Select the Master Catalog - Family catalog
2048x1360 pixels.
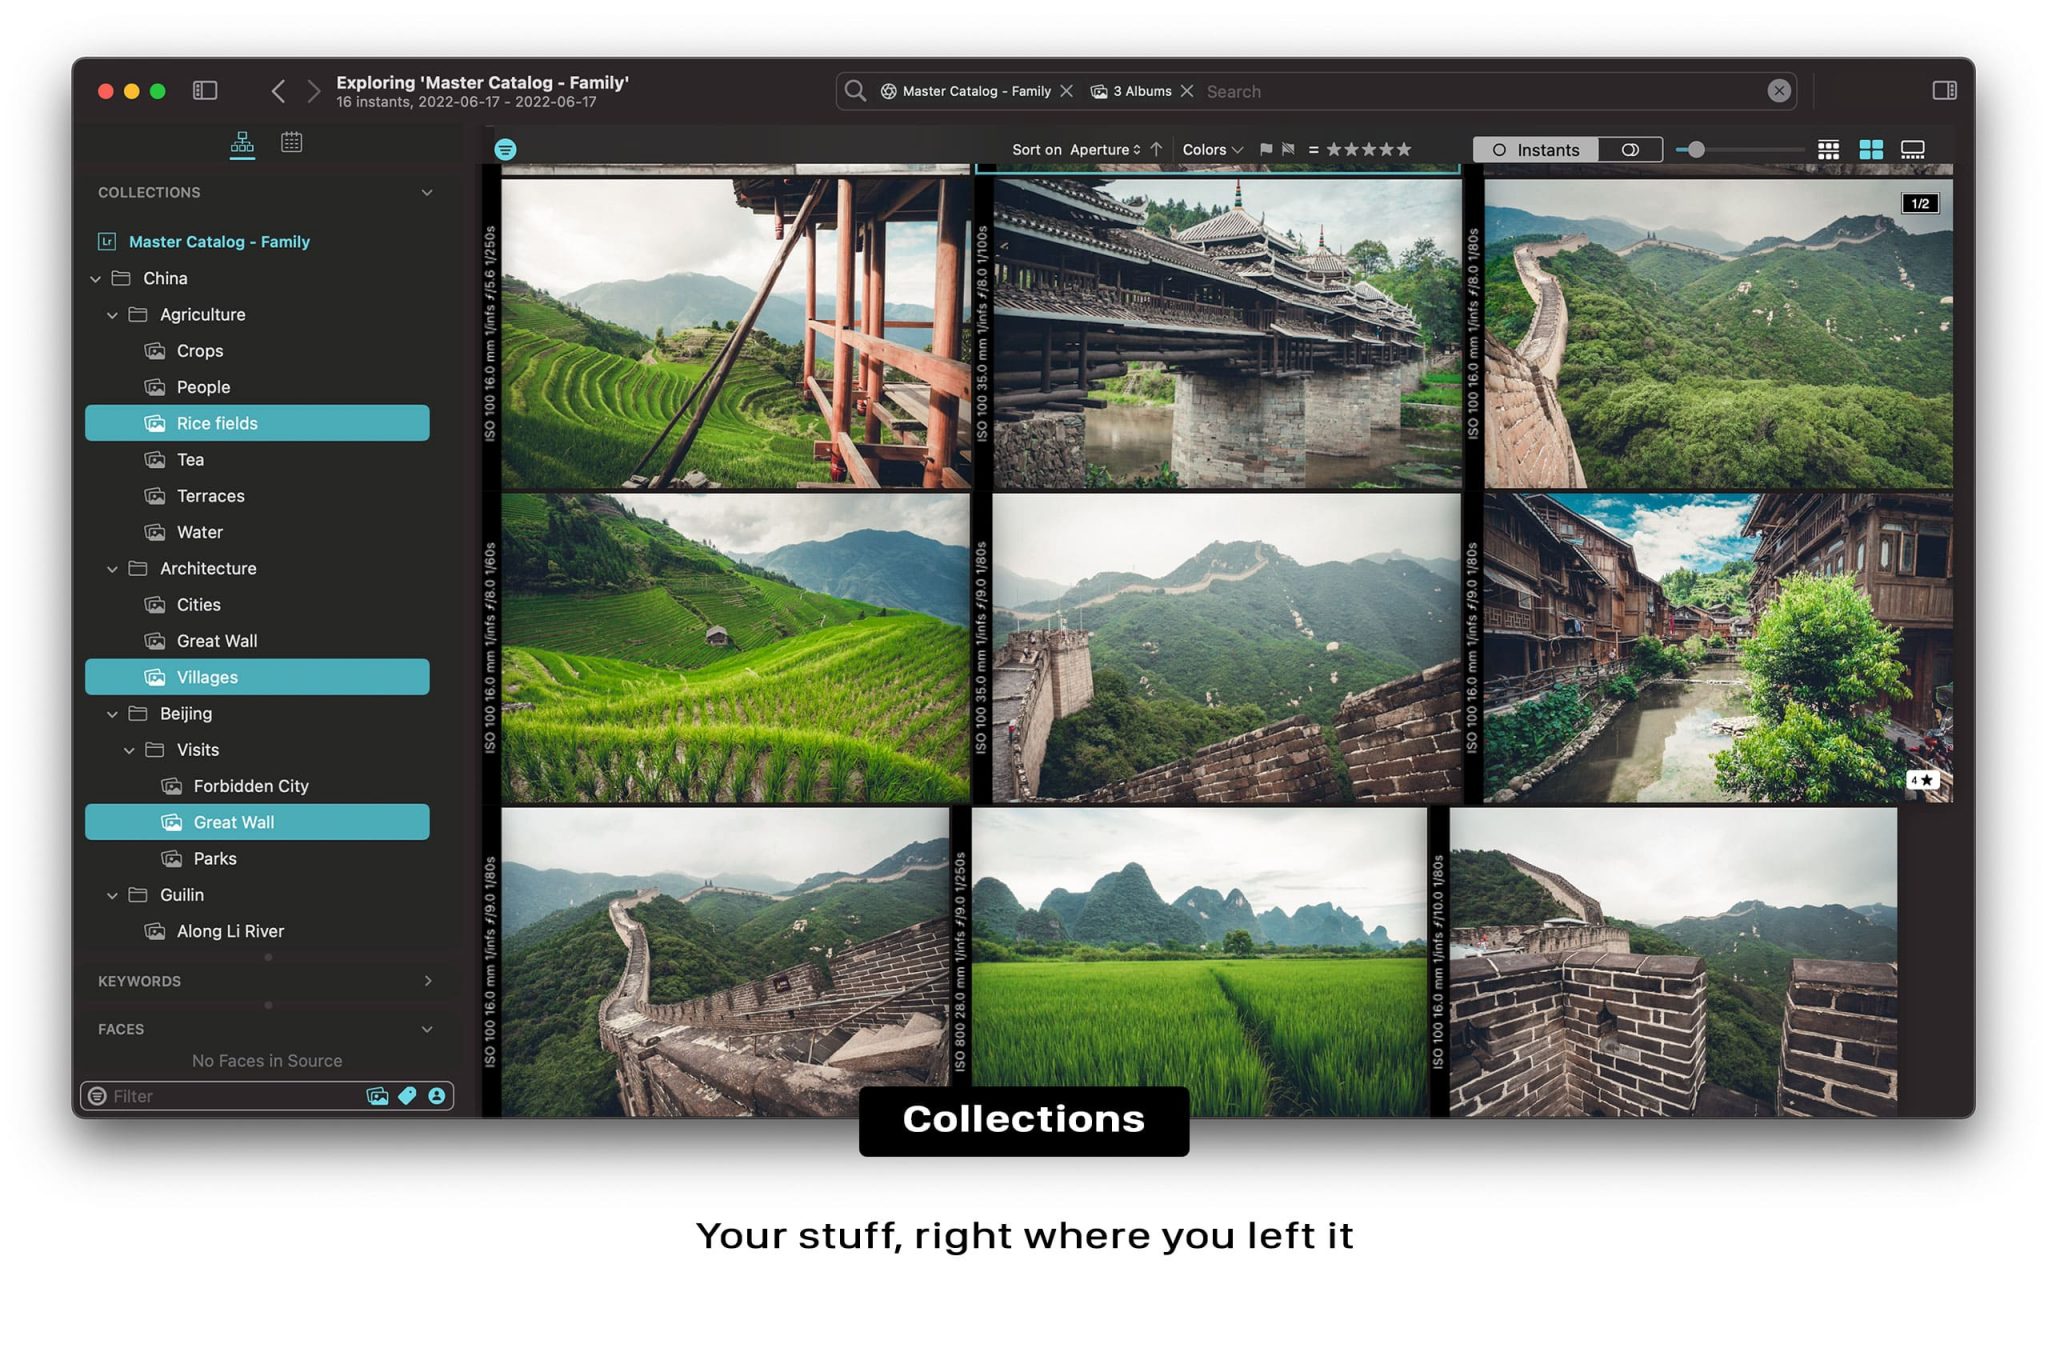pyautogui.click(x=219, y=242)
